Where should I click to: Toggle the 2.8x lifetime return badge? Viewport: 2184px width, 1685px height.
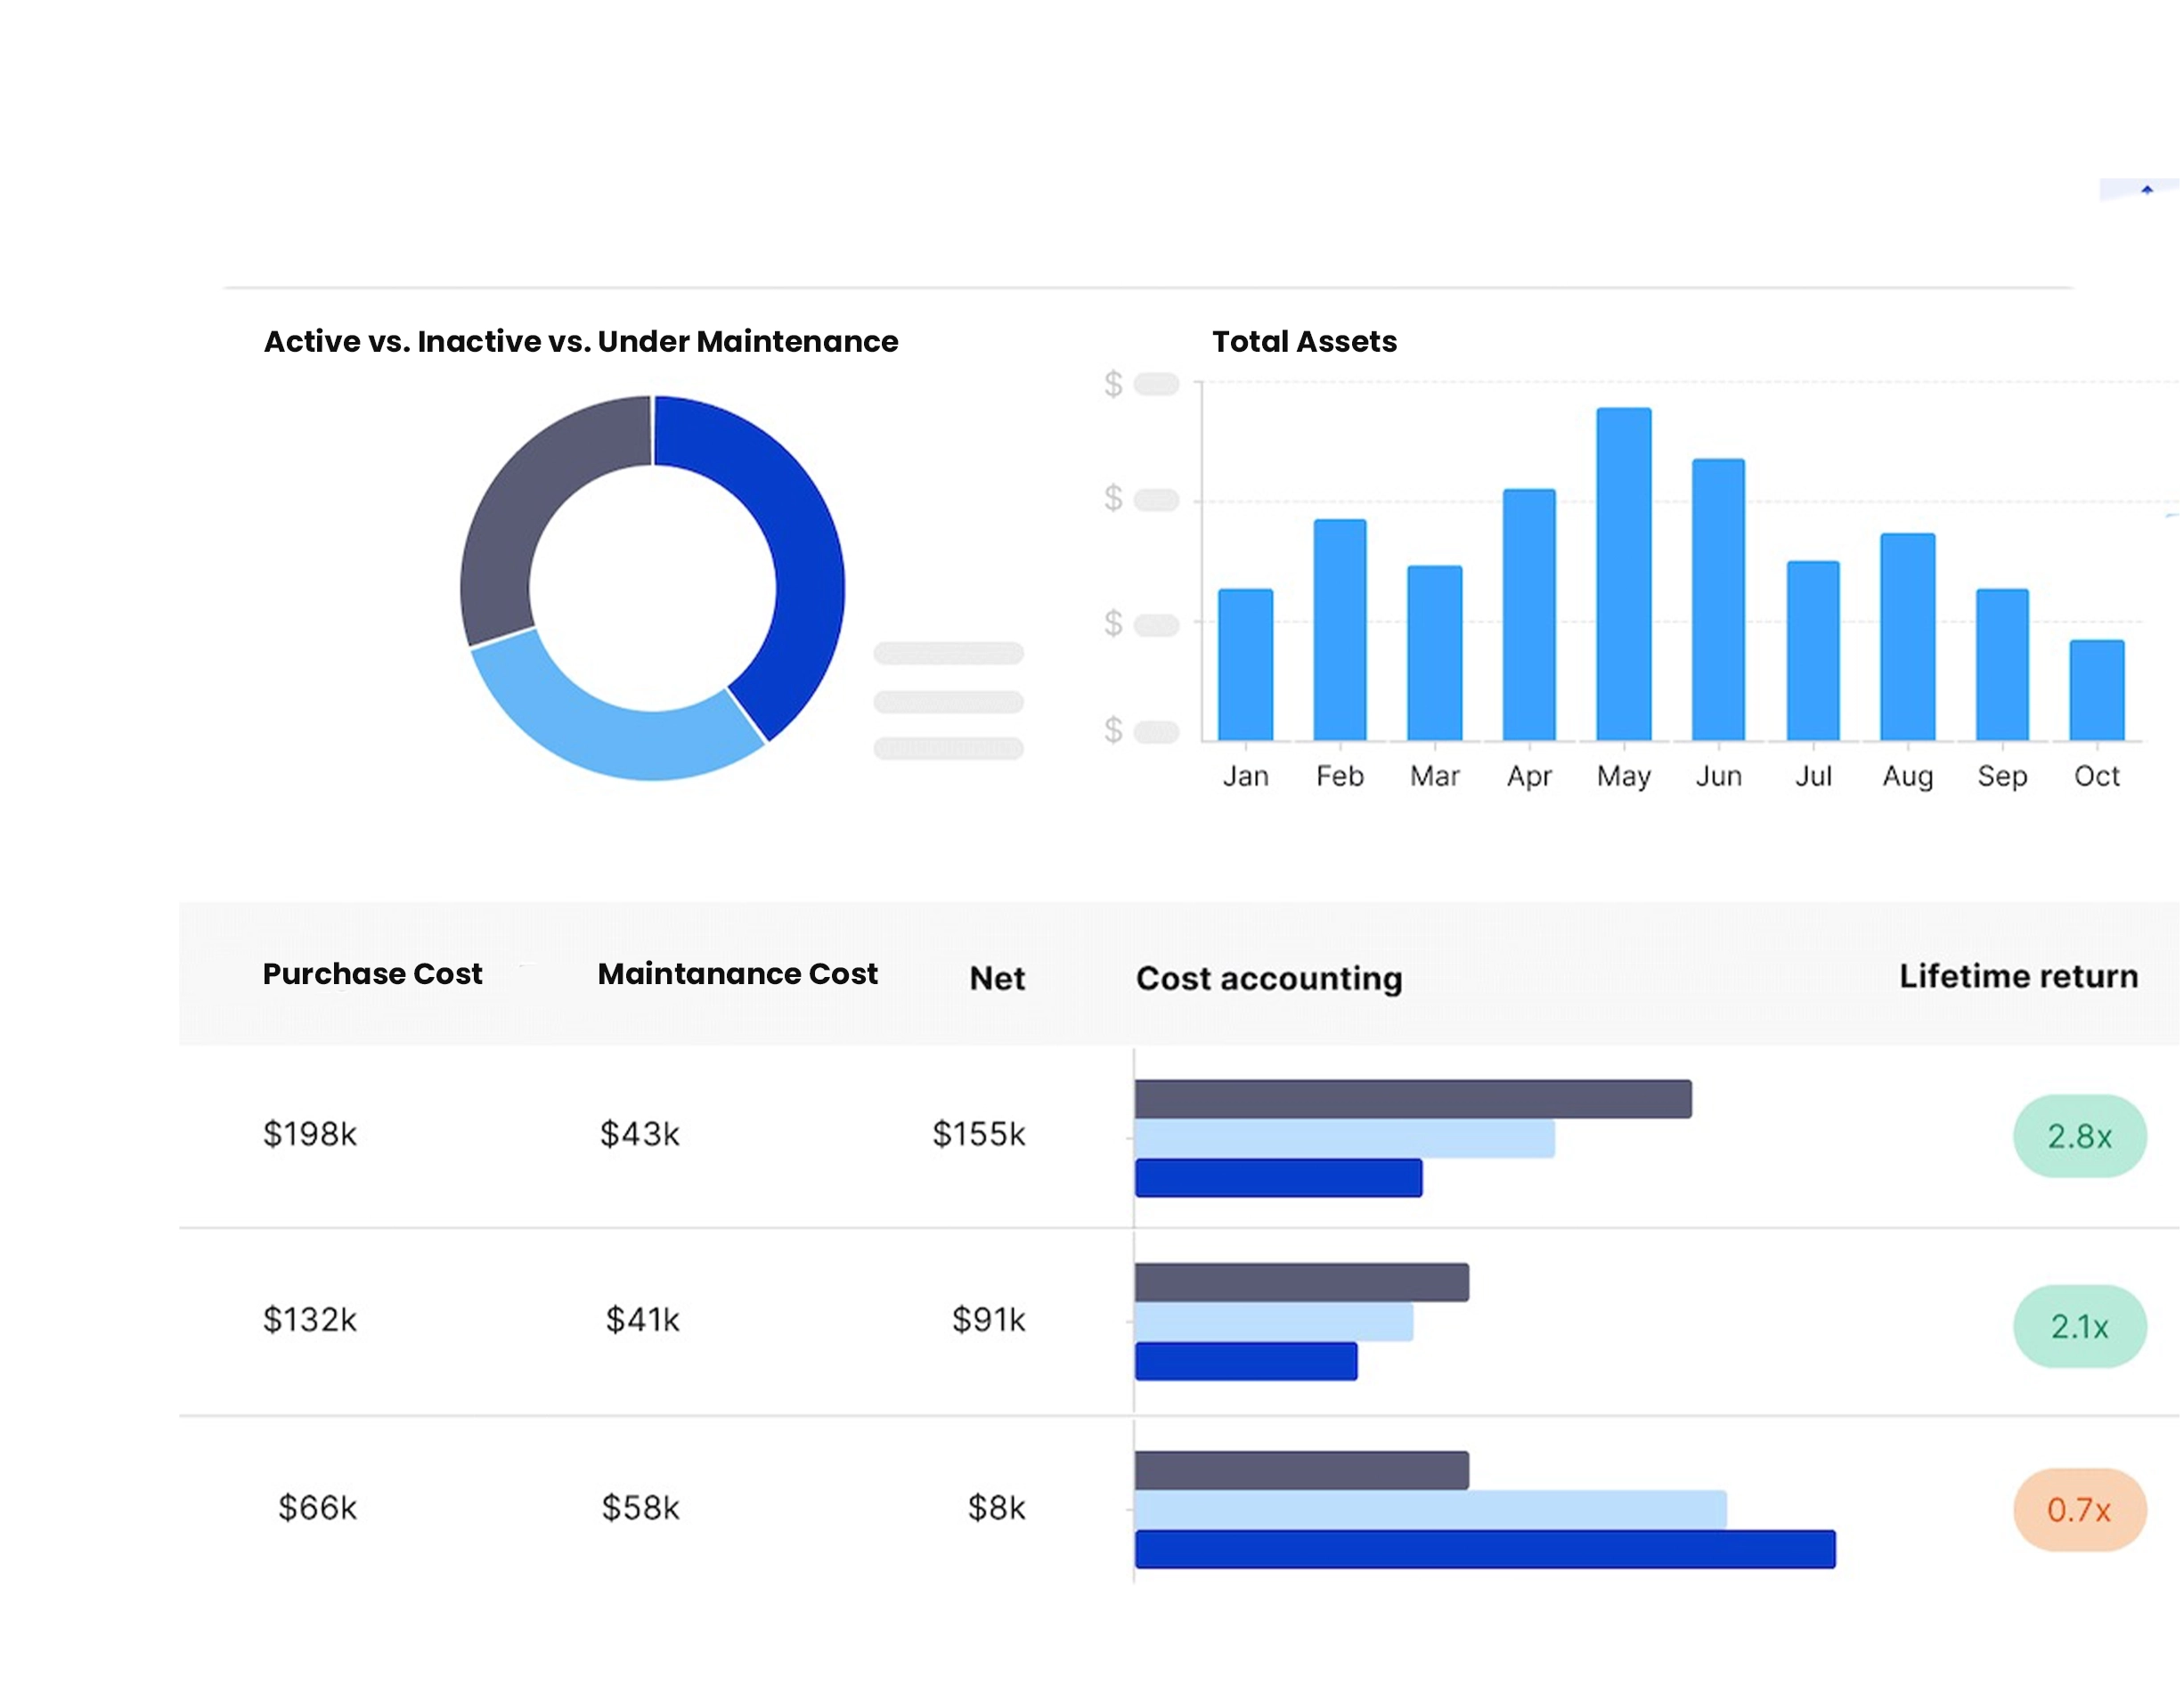[x=2078, y=1135]
